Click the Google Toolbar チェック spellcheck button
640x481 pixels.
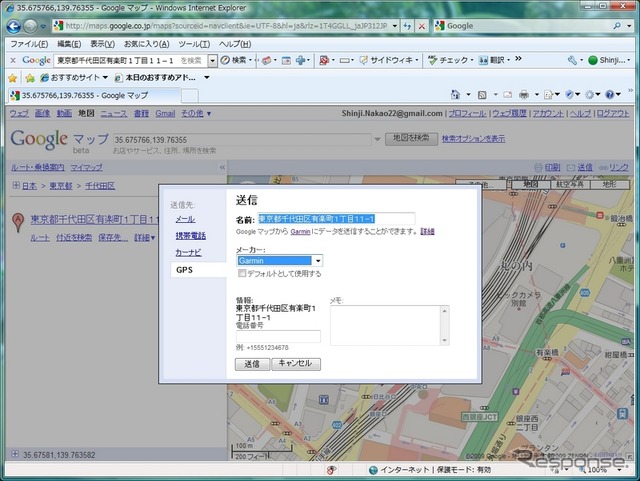450,60
